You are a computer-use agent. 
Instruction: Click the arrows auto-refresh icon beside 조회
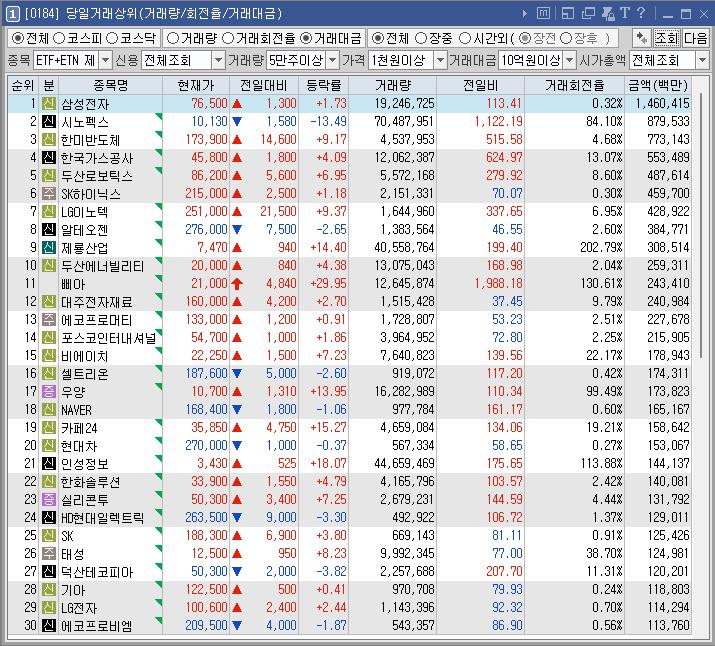coord(642,38)
